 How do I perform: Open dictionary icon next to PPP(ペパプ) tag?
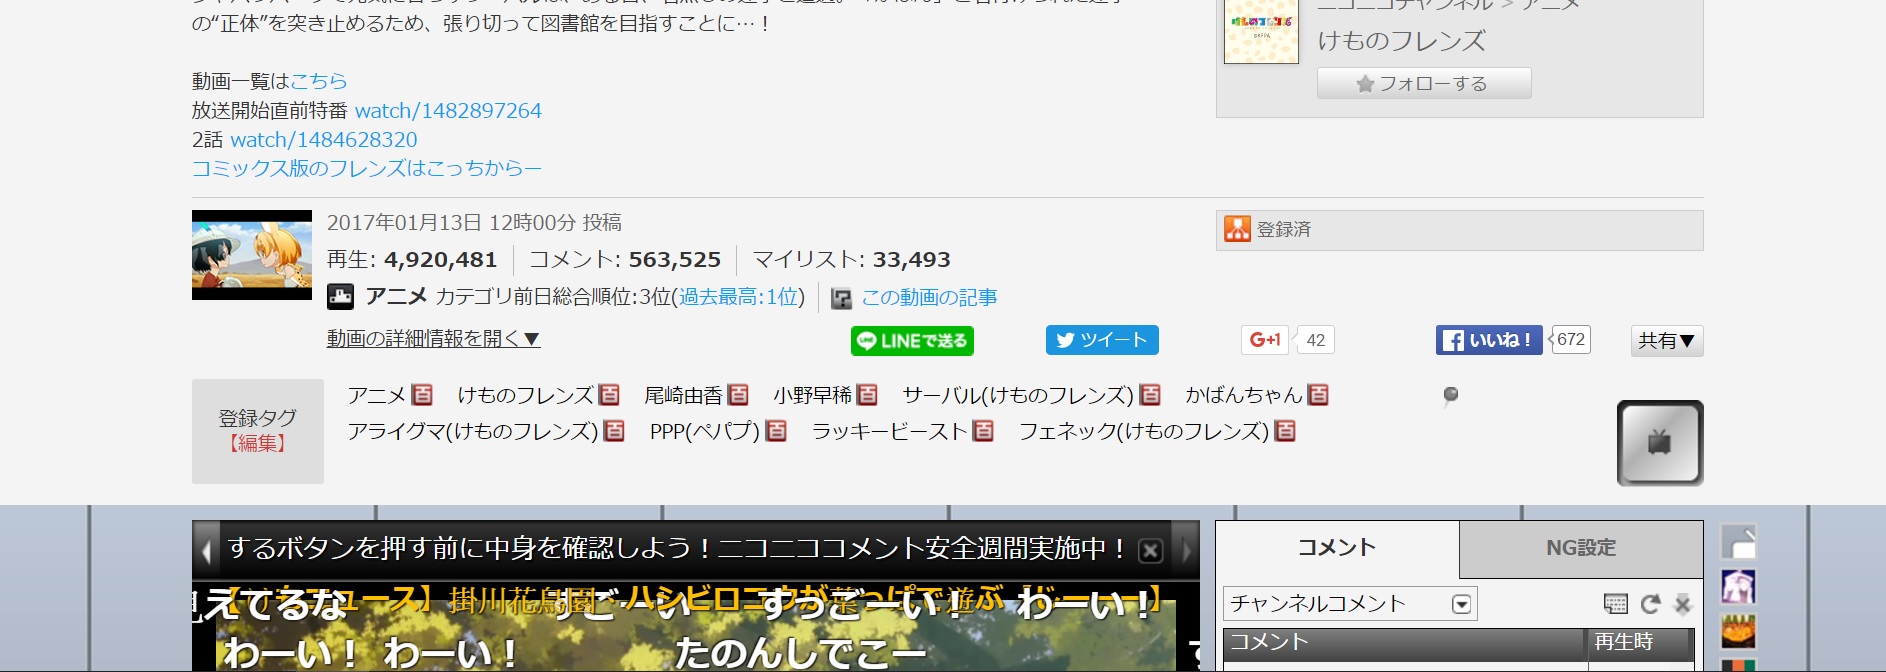point(776,431)
